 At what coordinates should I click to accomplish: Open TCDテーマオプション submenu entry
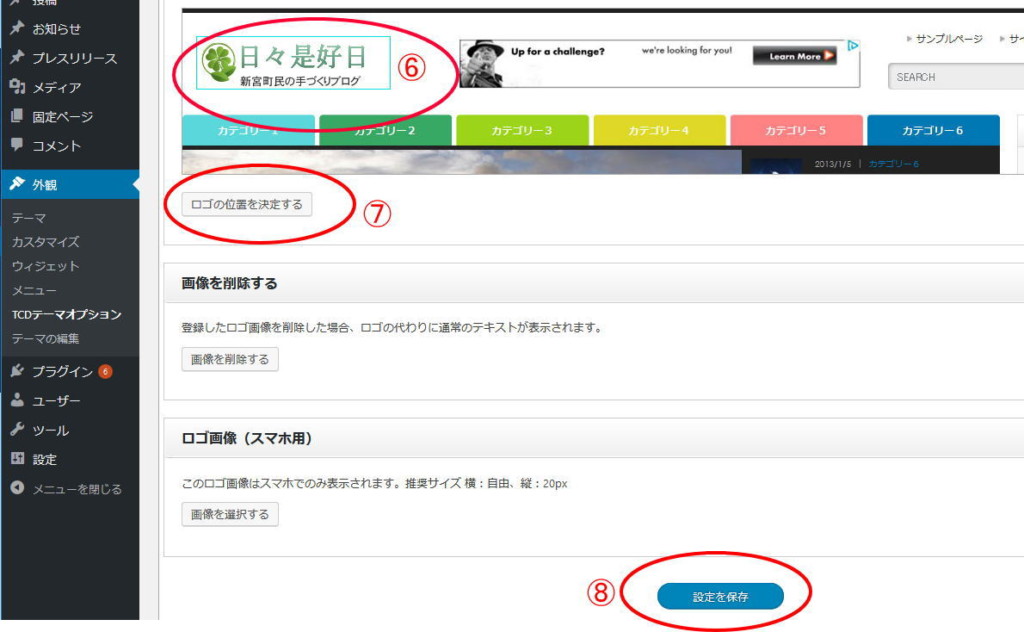67,315
